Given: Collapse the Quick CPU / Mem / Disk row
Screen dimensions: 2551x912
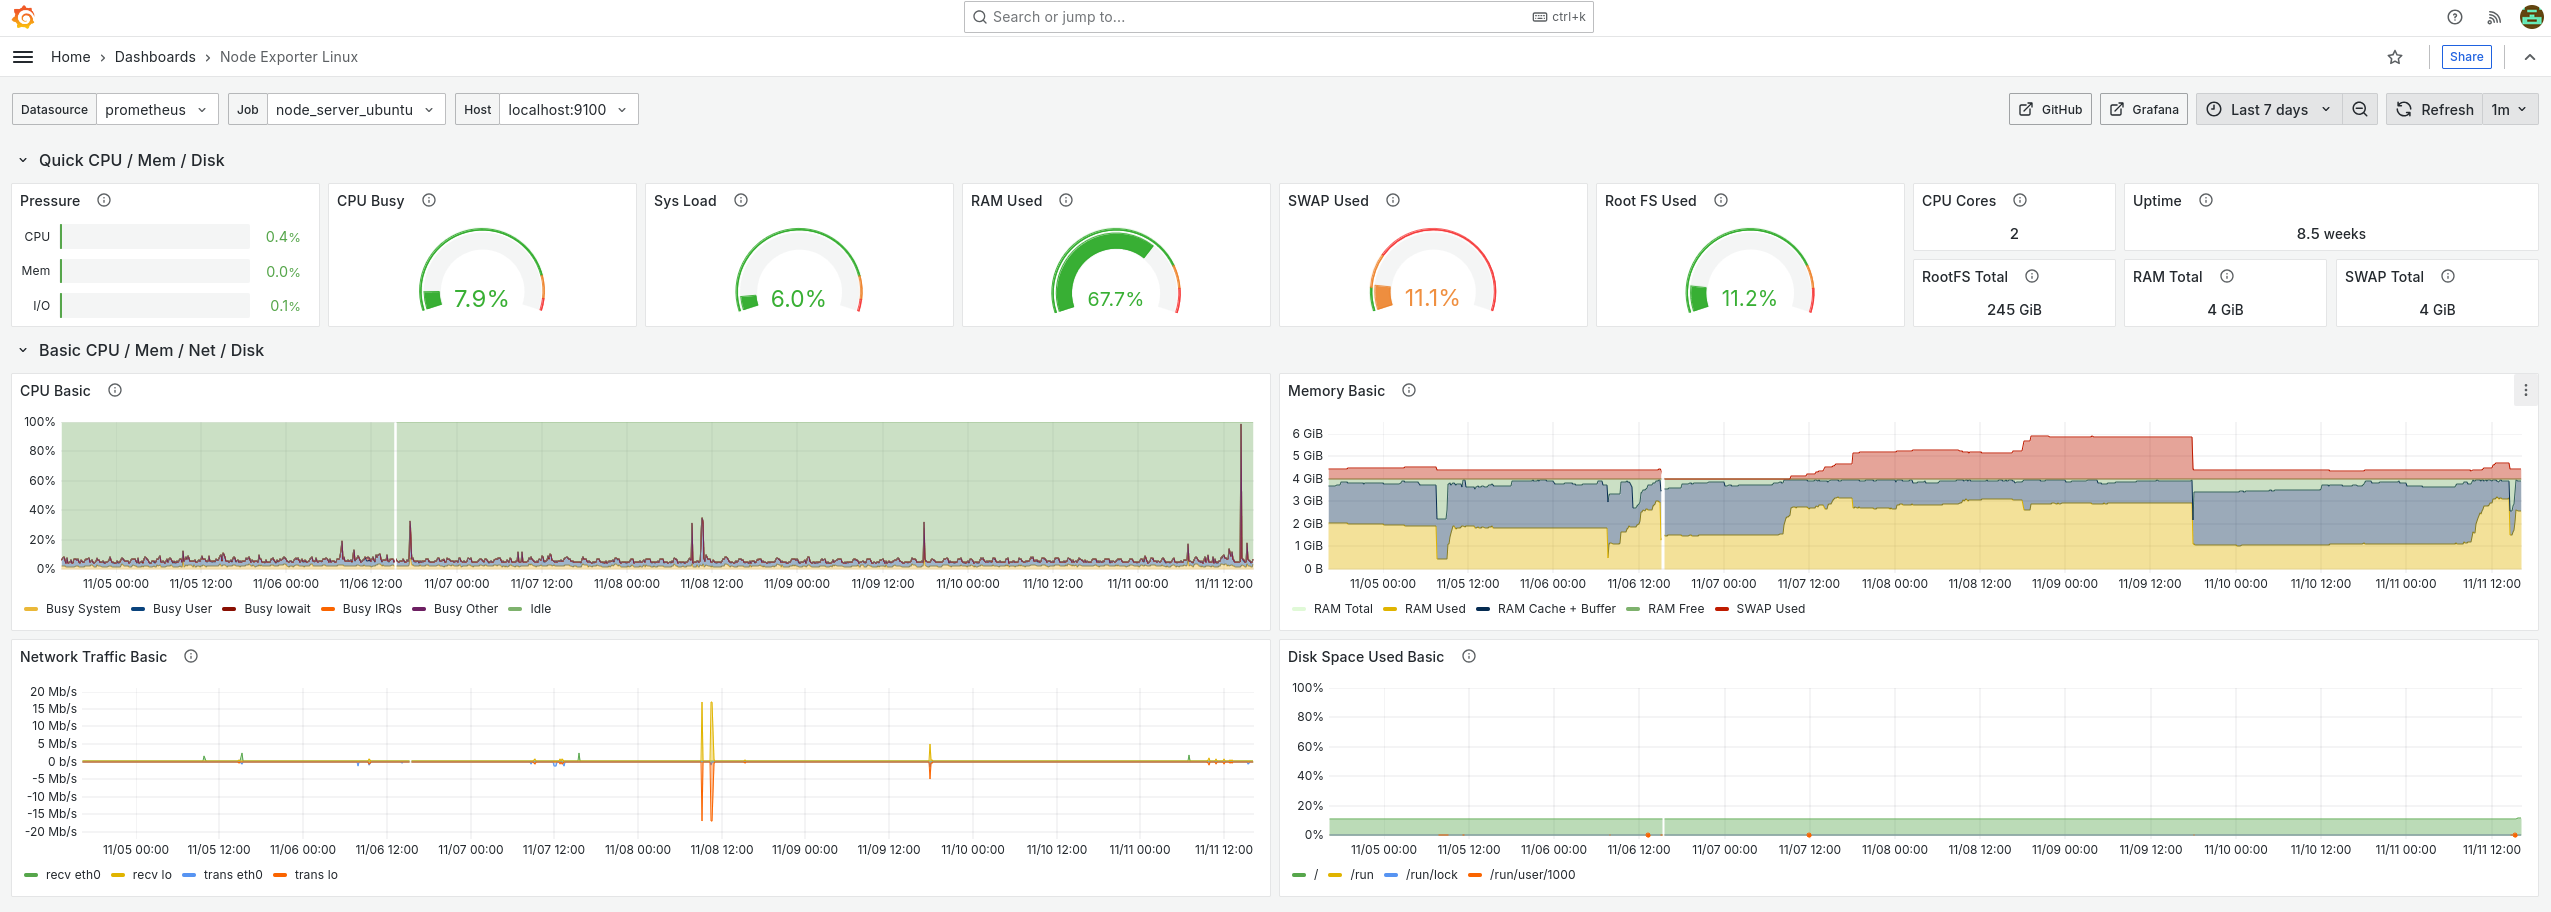Looking at the screenshot, I should pos(23,160).
